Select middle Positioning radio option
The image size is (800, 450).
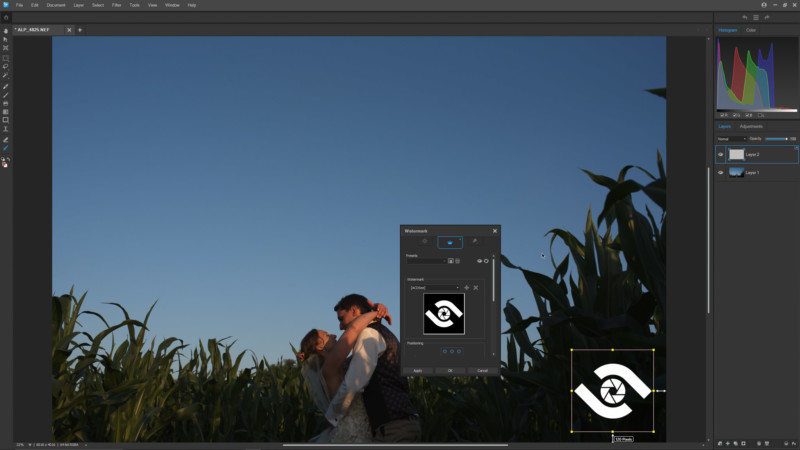pos(452,351)
